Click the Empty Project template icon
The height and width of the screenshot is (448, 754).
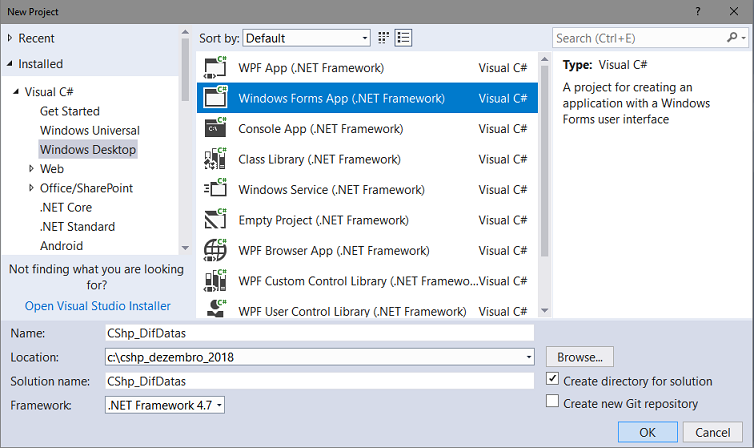point(215,219)
